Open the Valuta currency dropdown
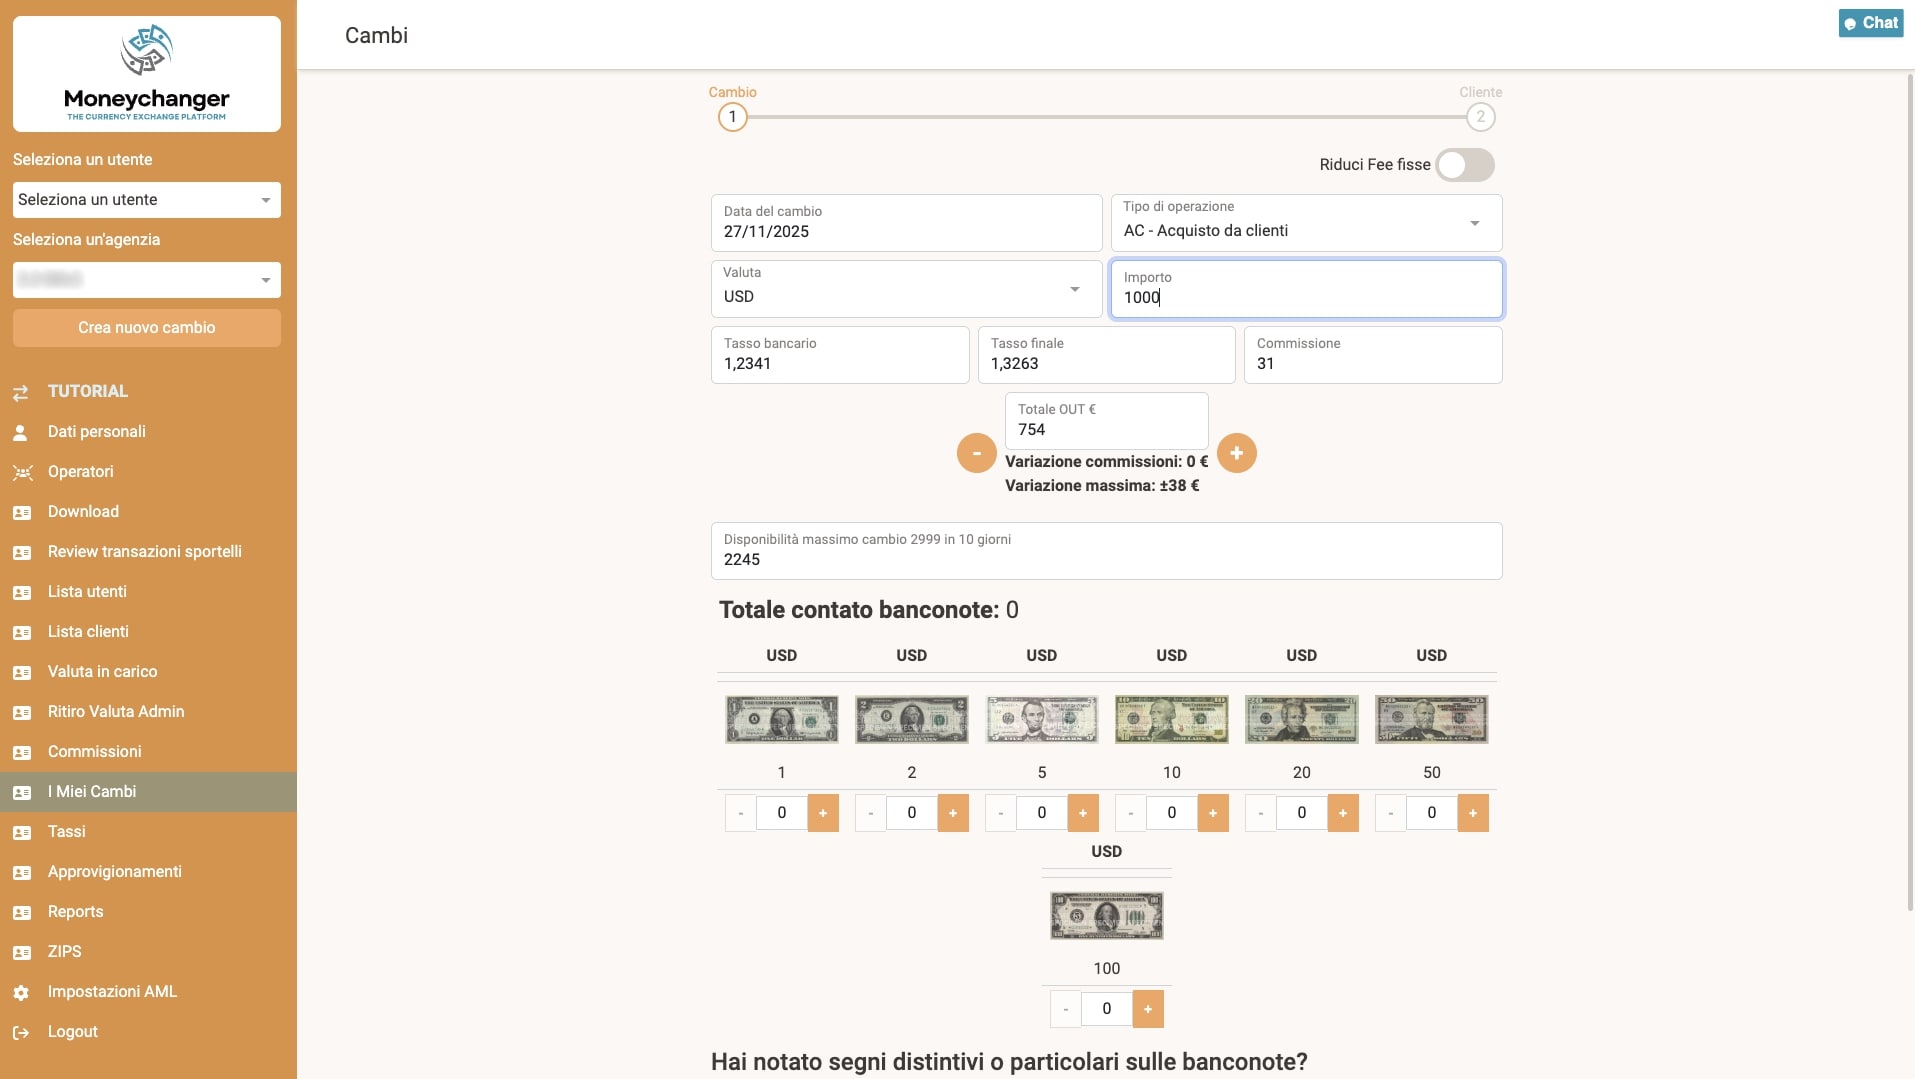The width and height of the screenshot is (1915, 1079). 906,289
